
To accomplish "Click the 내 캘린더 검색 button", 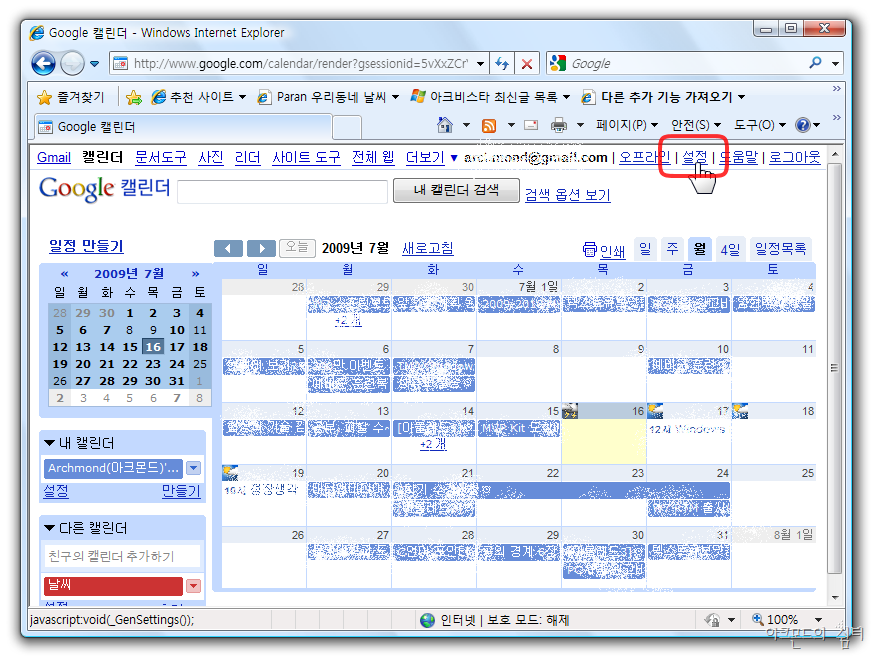I will [456, 190].
